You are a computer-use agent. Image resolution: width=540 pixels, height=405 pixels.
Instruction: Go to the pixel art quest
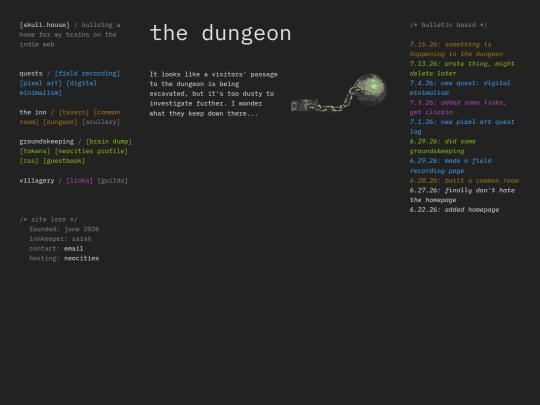[x=41, y=83]
